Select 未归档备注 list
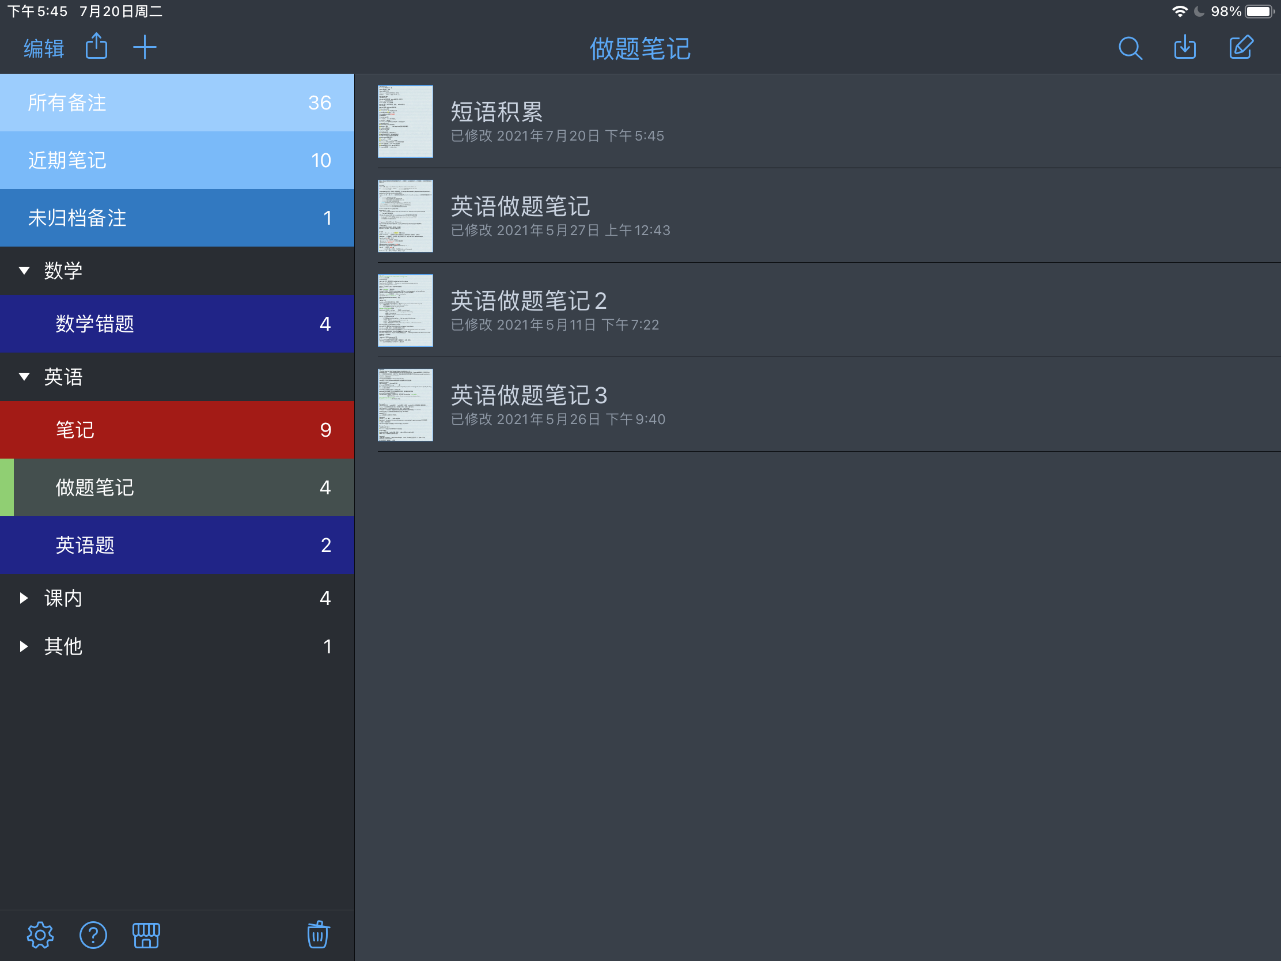Image resolution: width=1281 pixels, height=961 pixels. (x=177, y=218)
